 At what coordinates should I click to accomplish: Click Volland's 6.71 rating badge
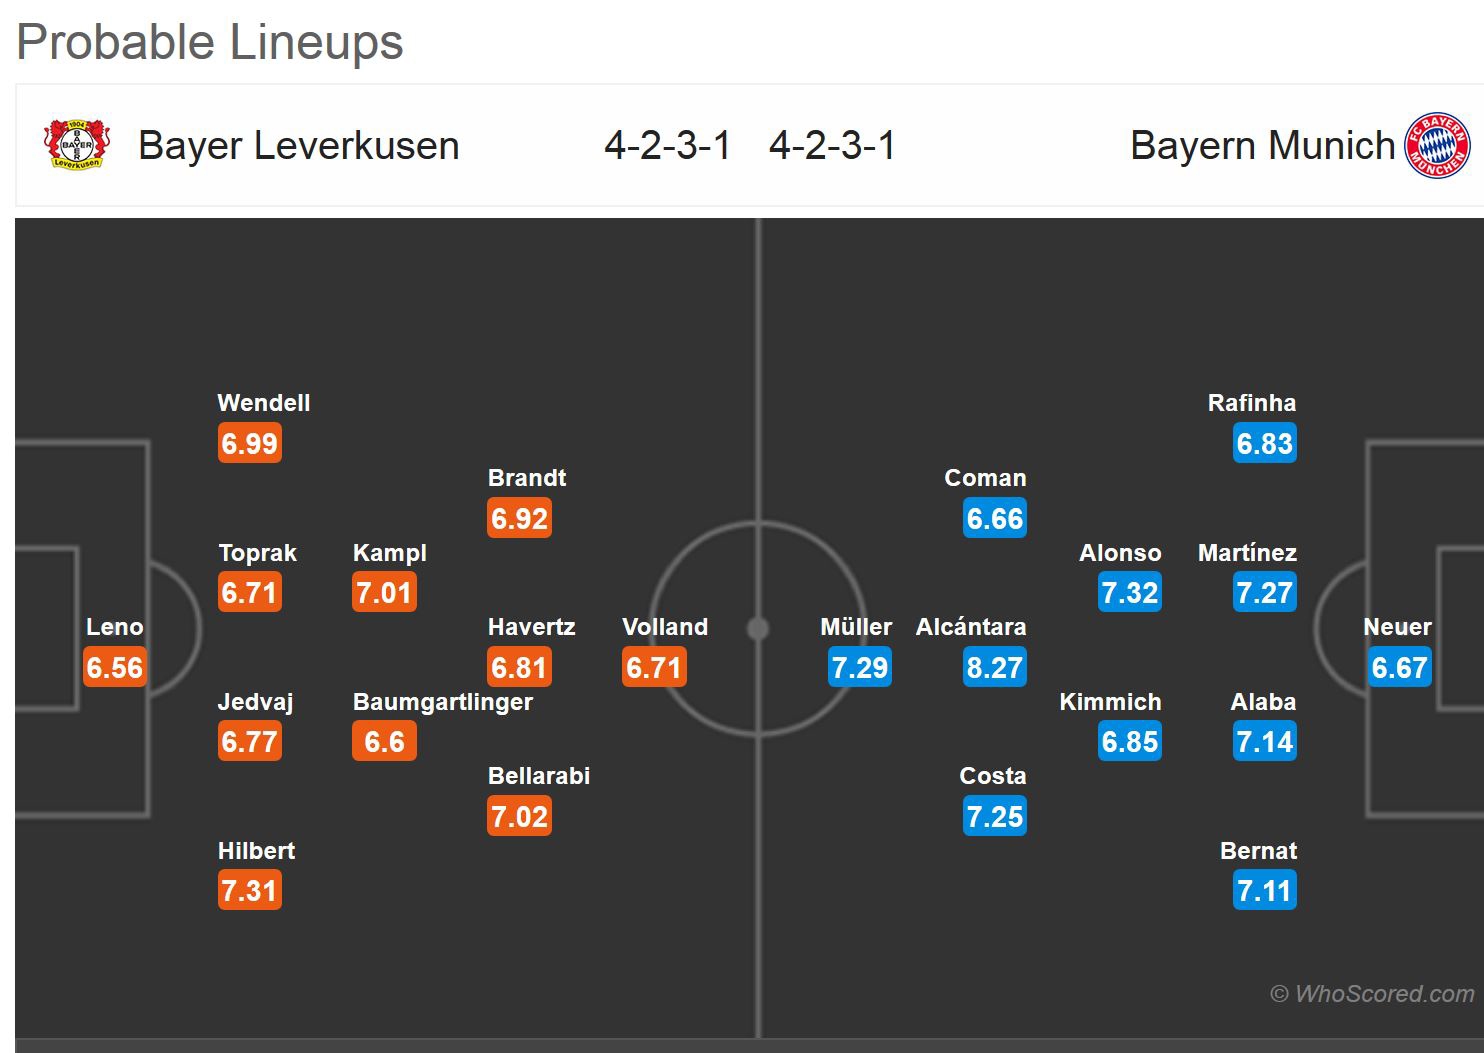[654, 667]
